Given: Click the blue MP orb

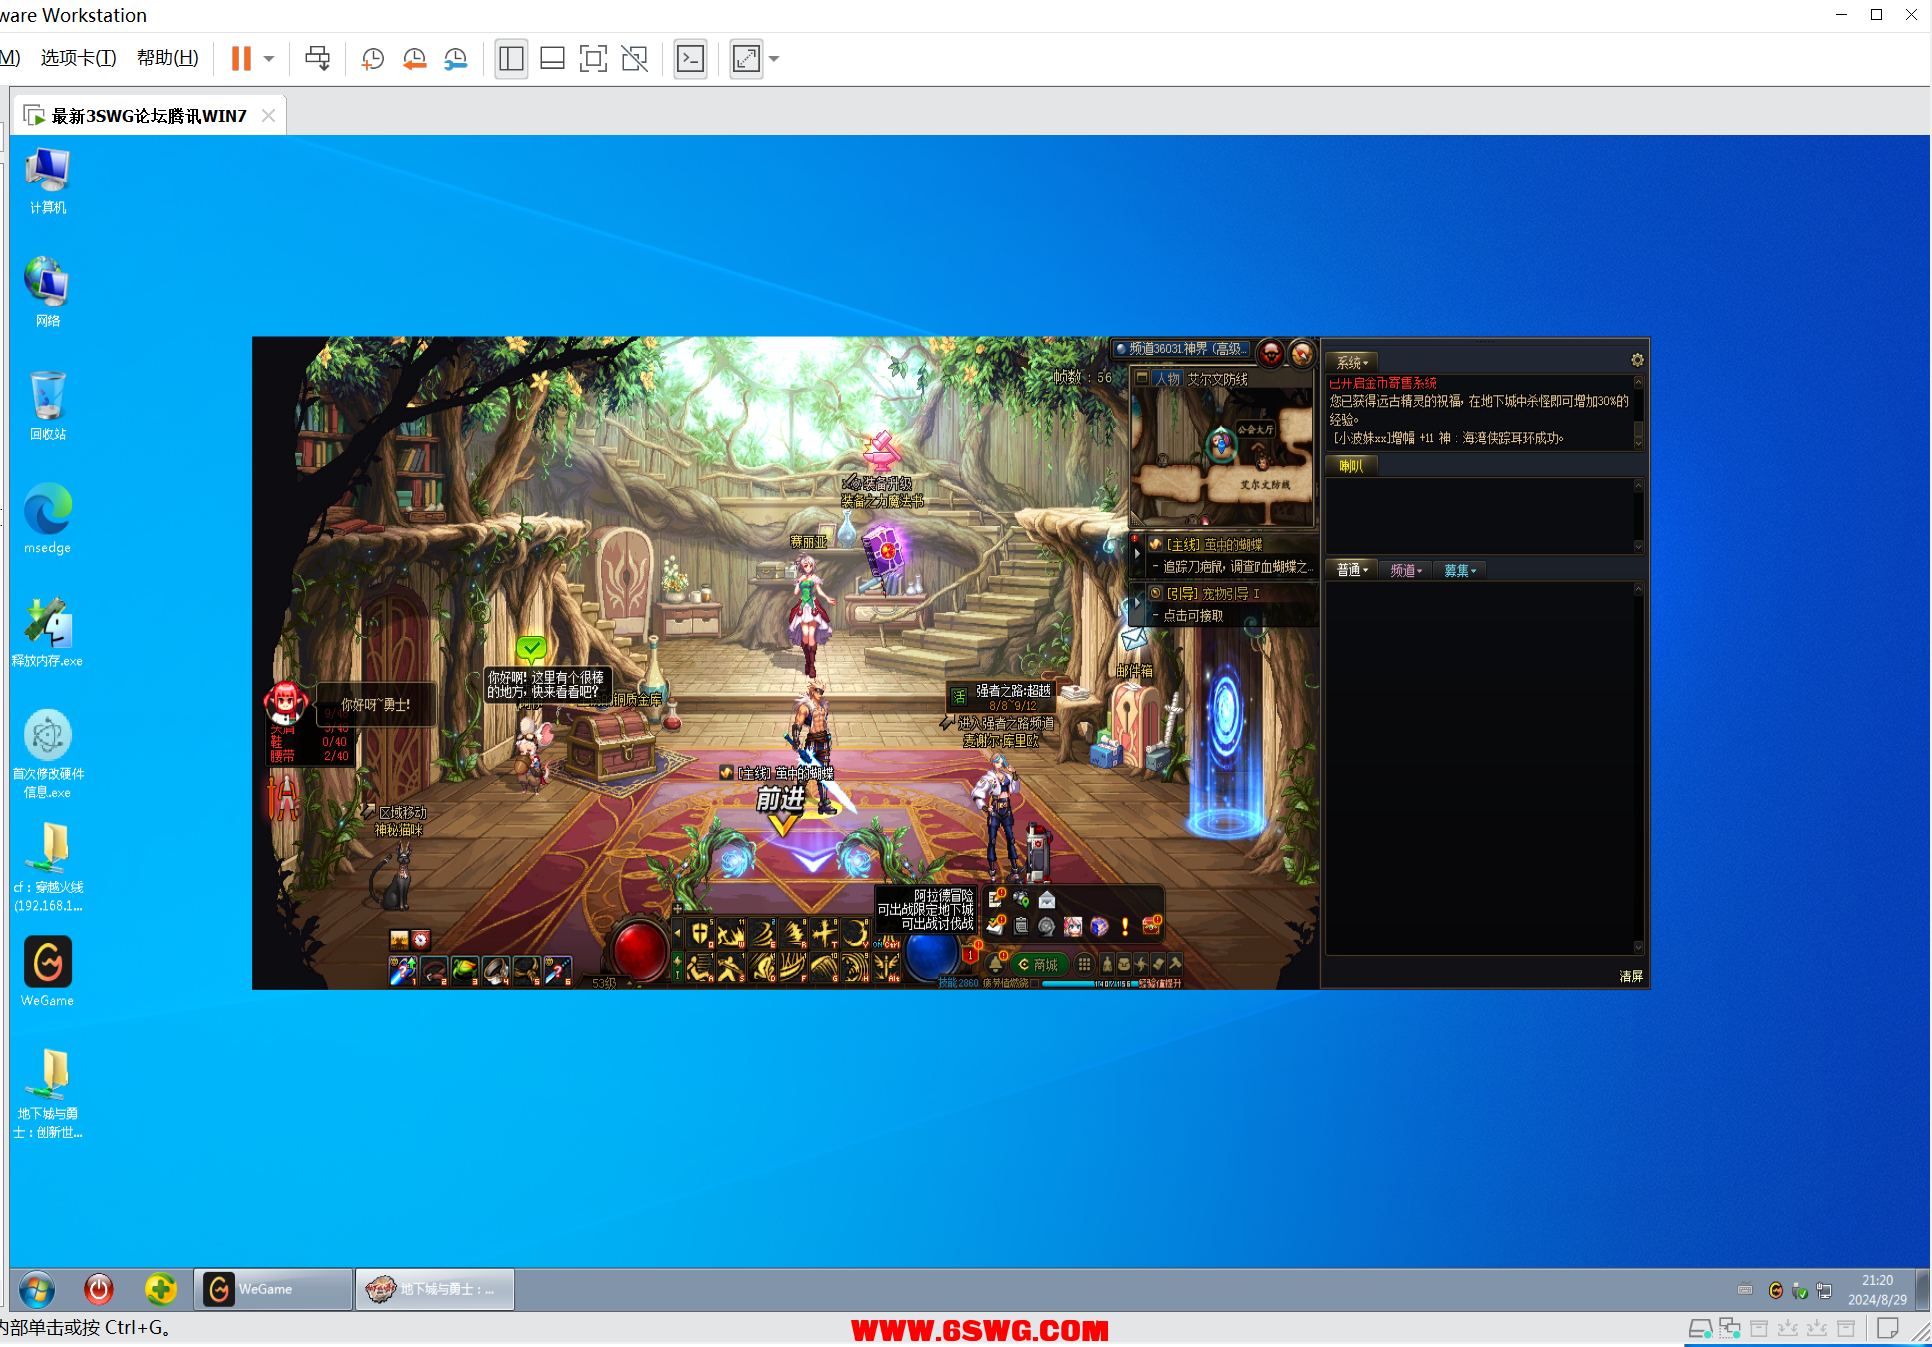Looking at the screenshot, I should click(931, 955).
